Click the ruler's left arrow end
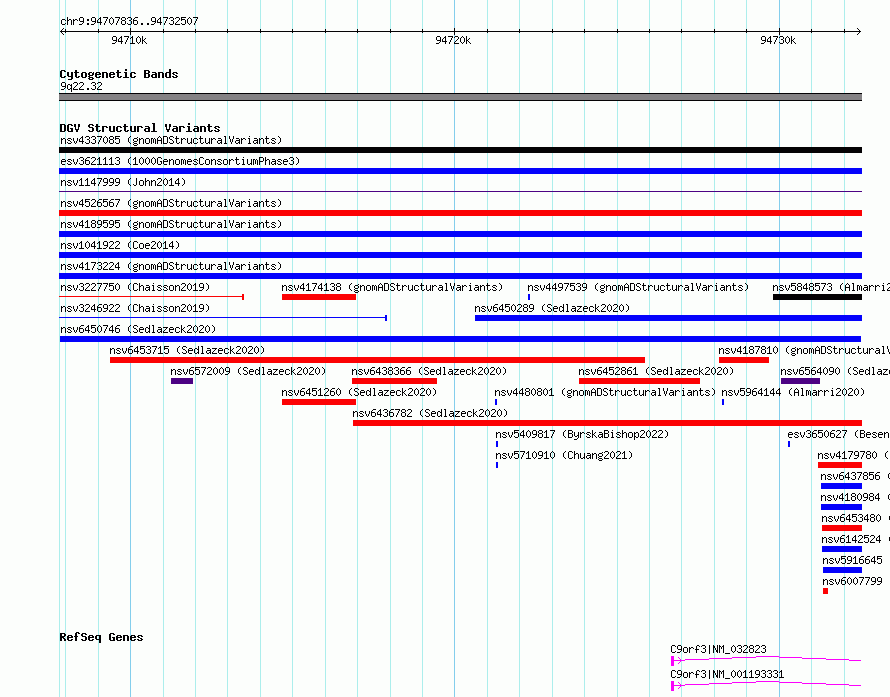This screenshot has width=890, height=697. [x=62, y=31]
